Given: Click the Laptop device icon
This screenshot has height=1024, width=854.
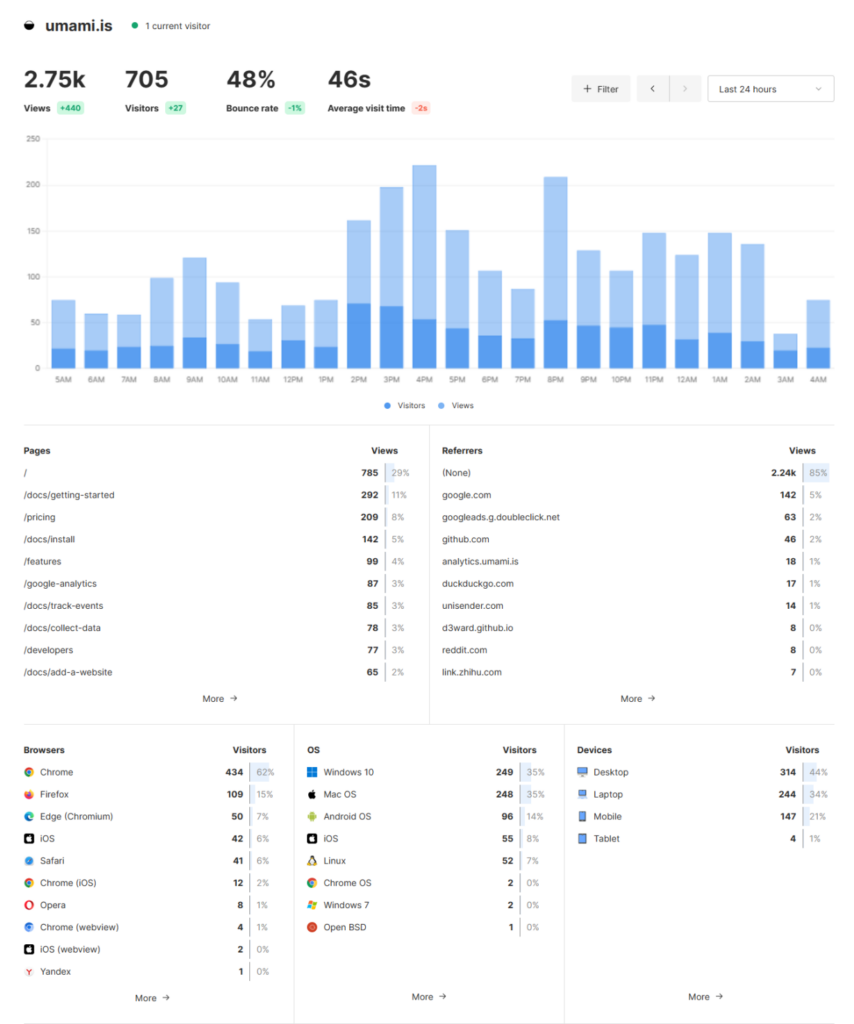Looking at the screenshot, I should click(582, 794).
